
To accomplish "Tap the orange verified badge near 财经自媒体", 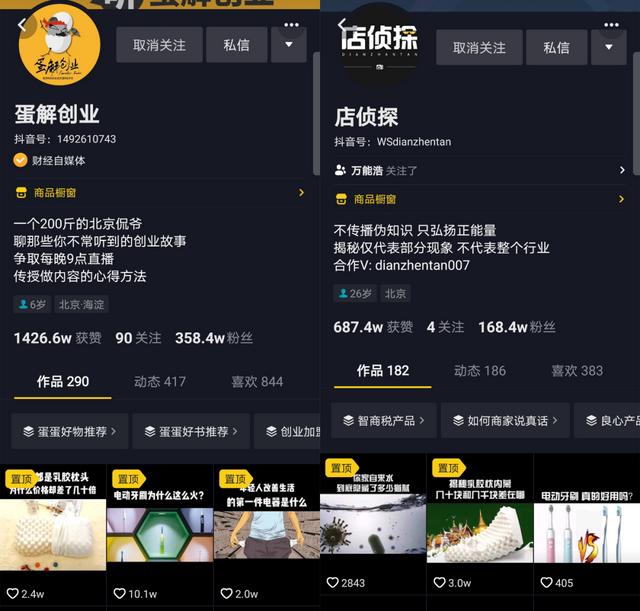I will [x=20, y=160].
